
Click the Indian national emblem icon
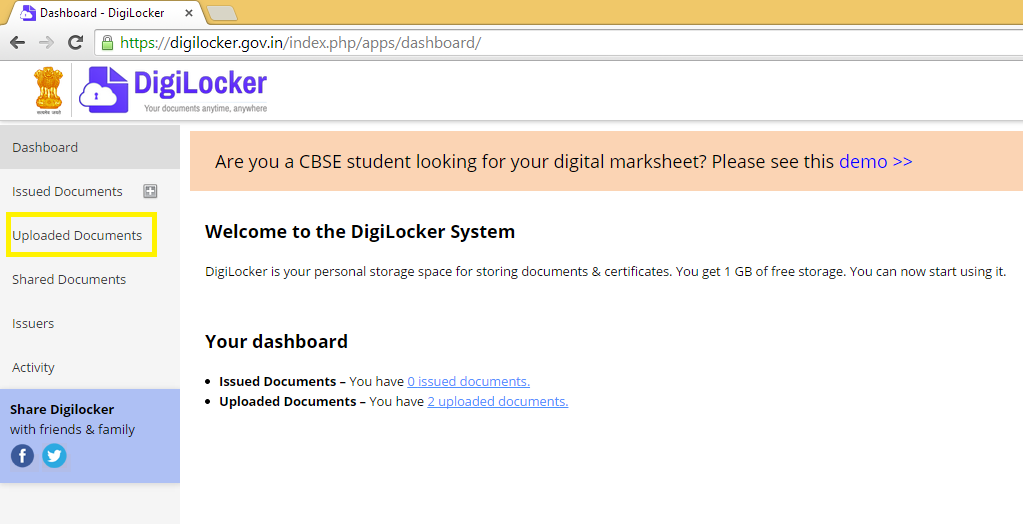click(x=48, y=91)
